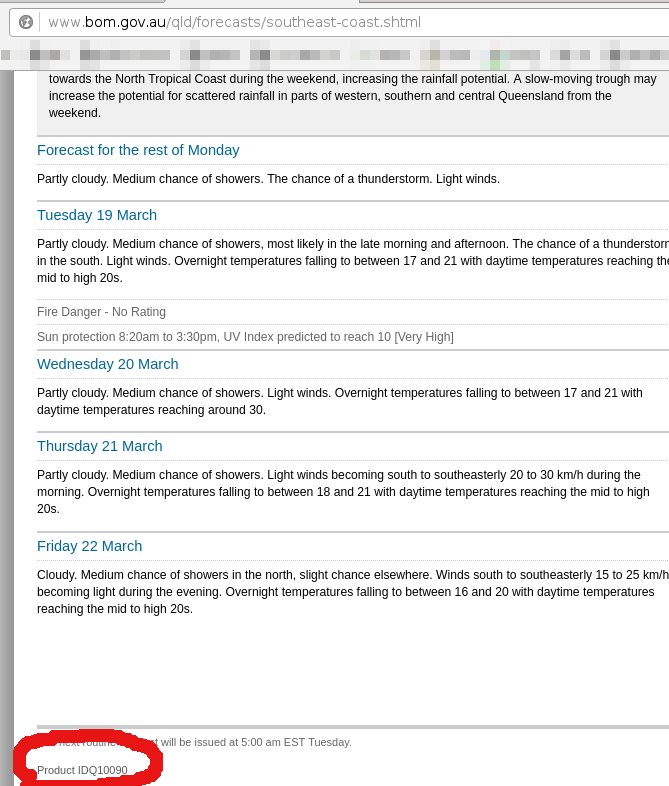Focus the bom.gov.au URL address field
This screenshot has width=669, height=786.
[351, 22]
